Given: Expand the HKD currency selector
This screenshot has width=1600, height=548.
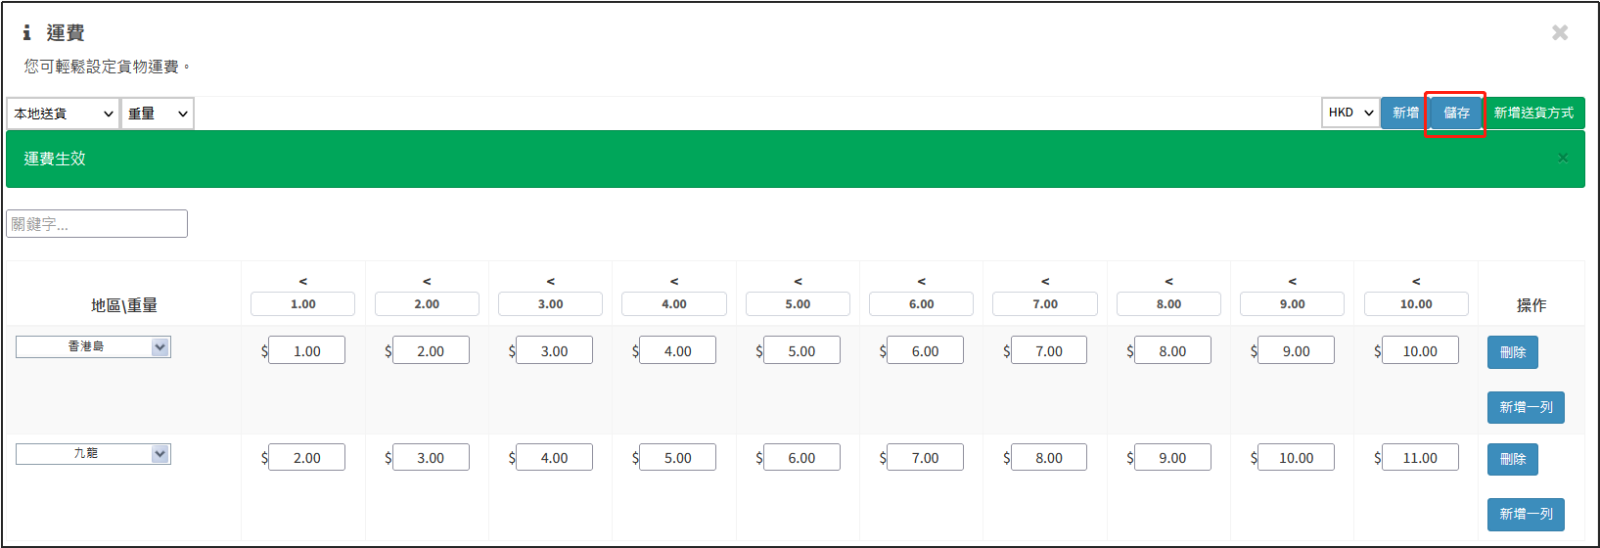Looking at the screenshot, I should 1350,113.
